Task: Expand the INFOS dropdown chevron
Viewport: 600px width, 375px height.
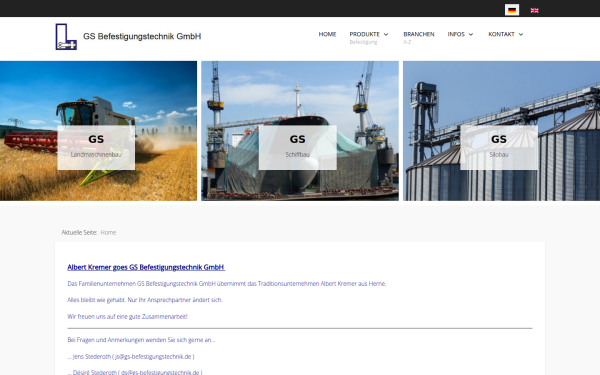Action: coord(471,34)
